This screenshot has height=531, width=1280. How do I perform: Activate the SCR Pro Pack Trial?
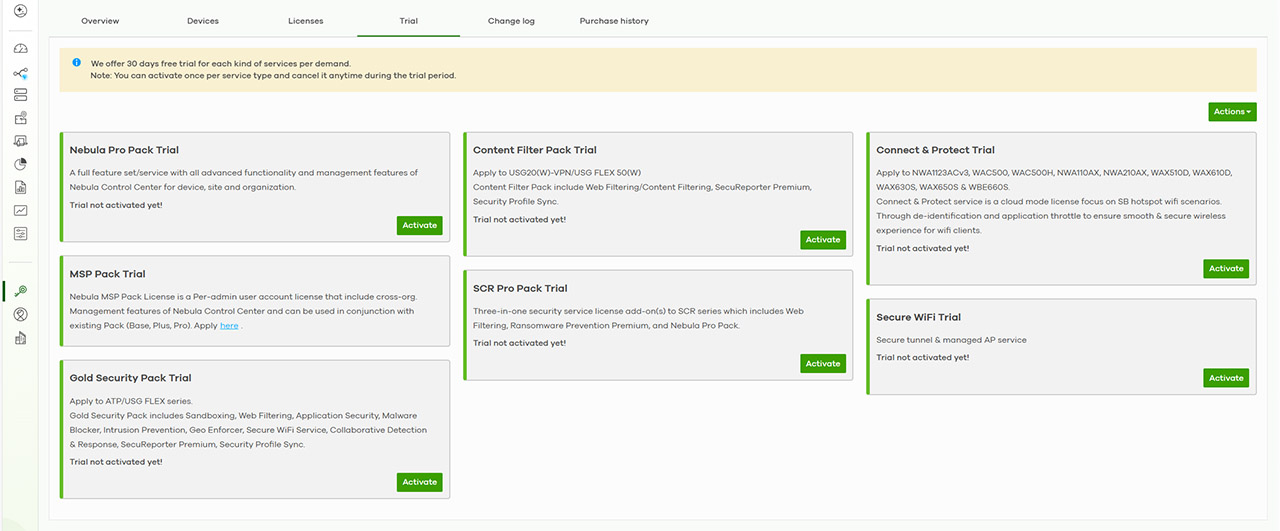(823, 364)
